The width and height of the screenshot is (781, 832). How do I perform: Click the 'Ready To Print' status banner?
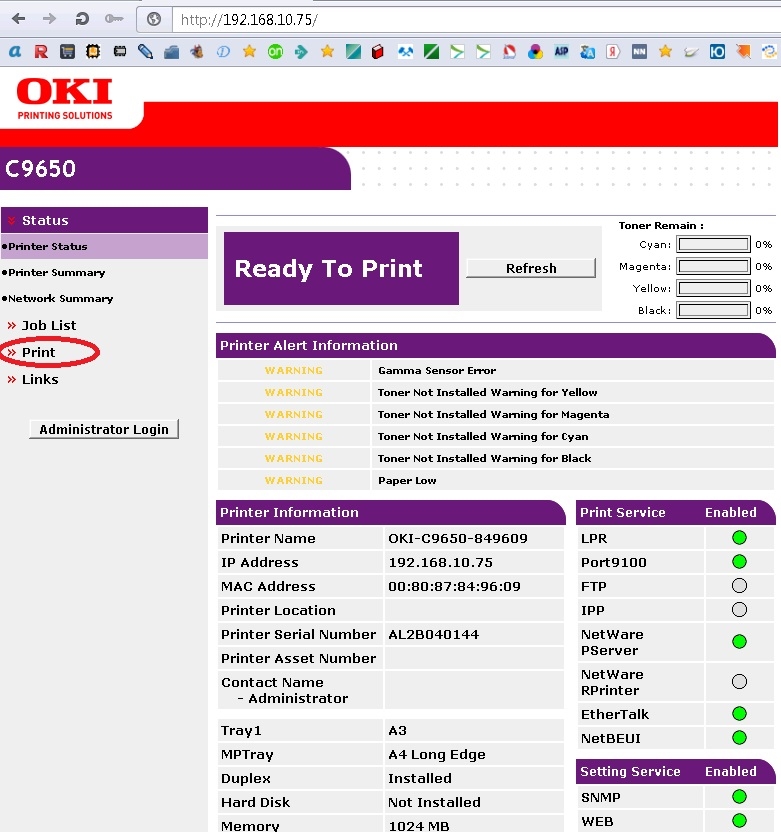[x=341, y=268]
